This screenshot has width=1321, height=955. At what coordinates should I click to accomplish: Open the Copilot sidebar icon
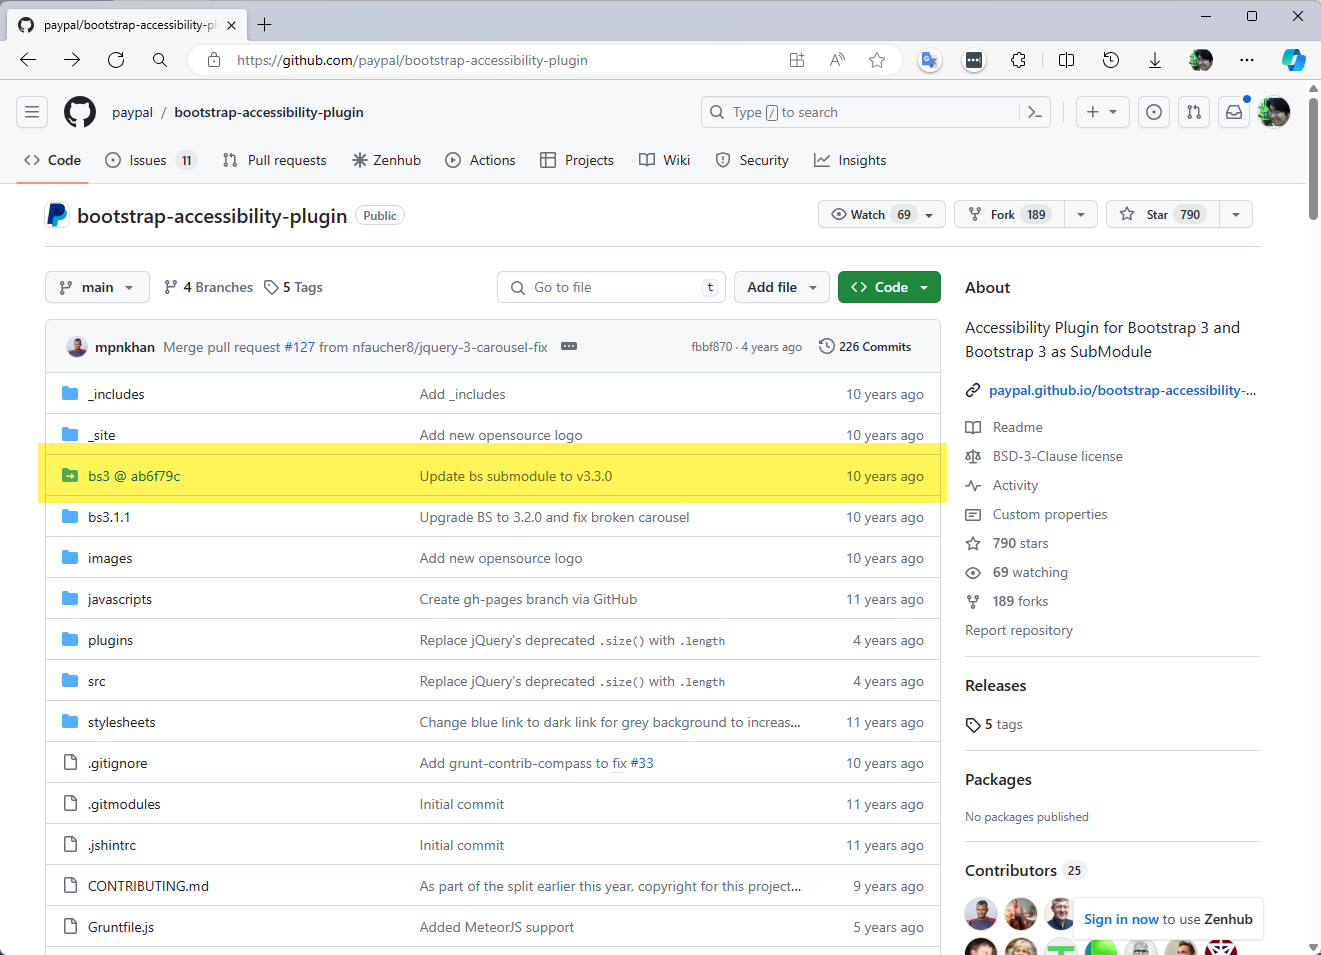[1293, 60]
